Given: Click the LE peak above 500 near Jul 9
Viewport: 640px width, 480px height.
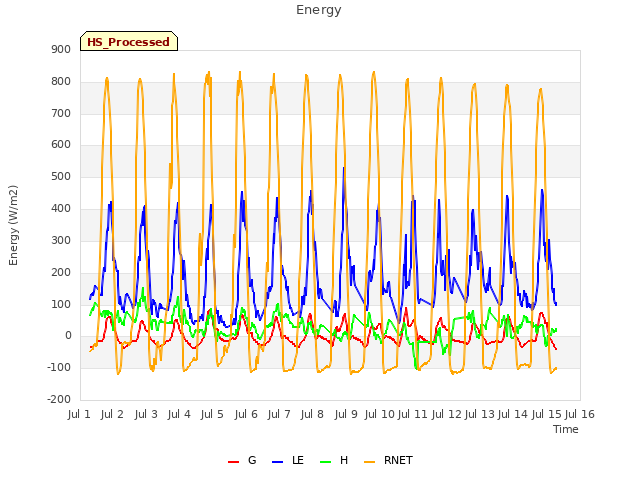Looking at the screenshot, I should pyautogui.click(x=343, y=168).
